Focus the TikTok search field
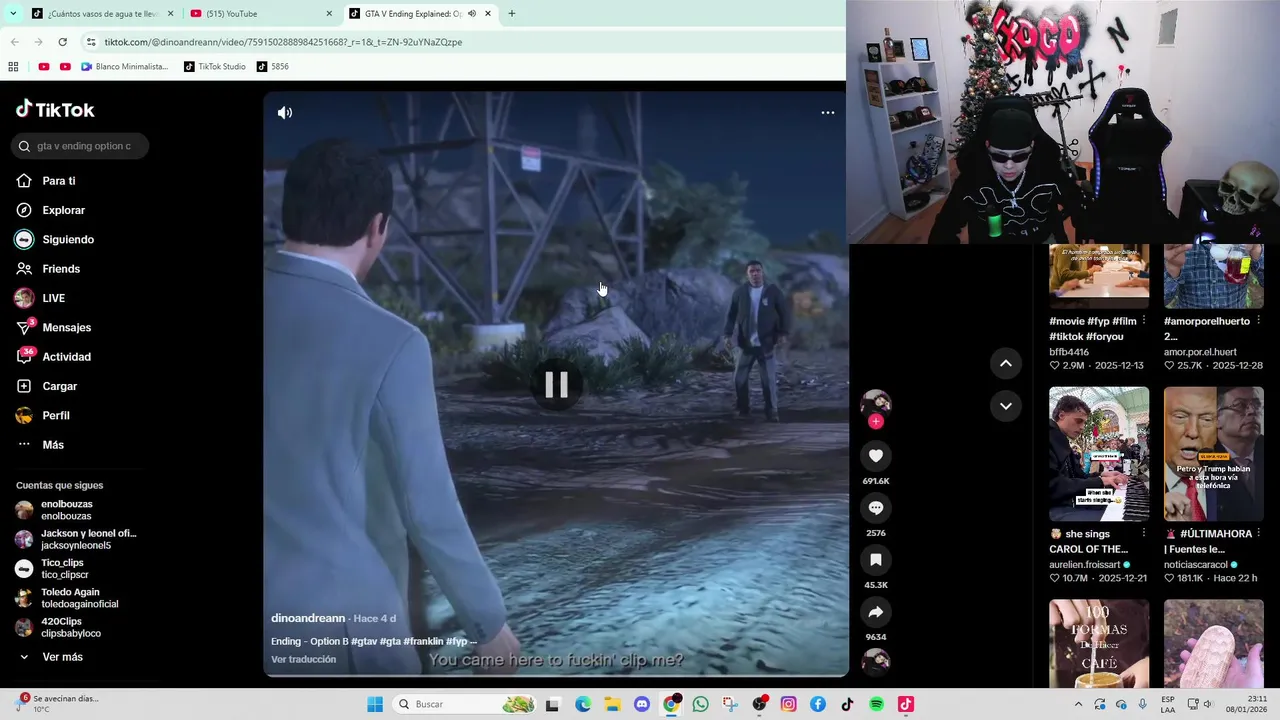The height and width of the screenshot is (720, 1280). [x=81, y=146]
